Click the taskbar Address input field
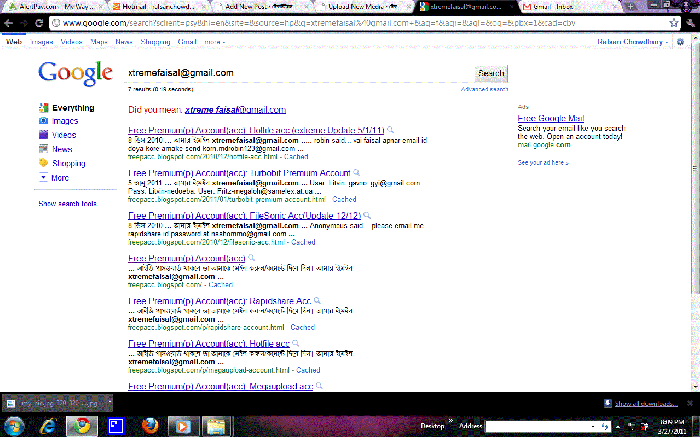The width and height of the screenshot is (700, 437). pos(538,427)
